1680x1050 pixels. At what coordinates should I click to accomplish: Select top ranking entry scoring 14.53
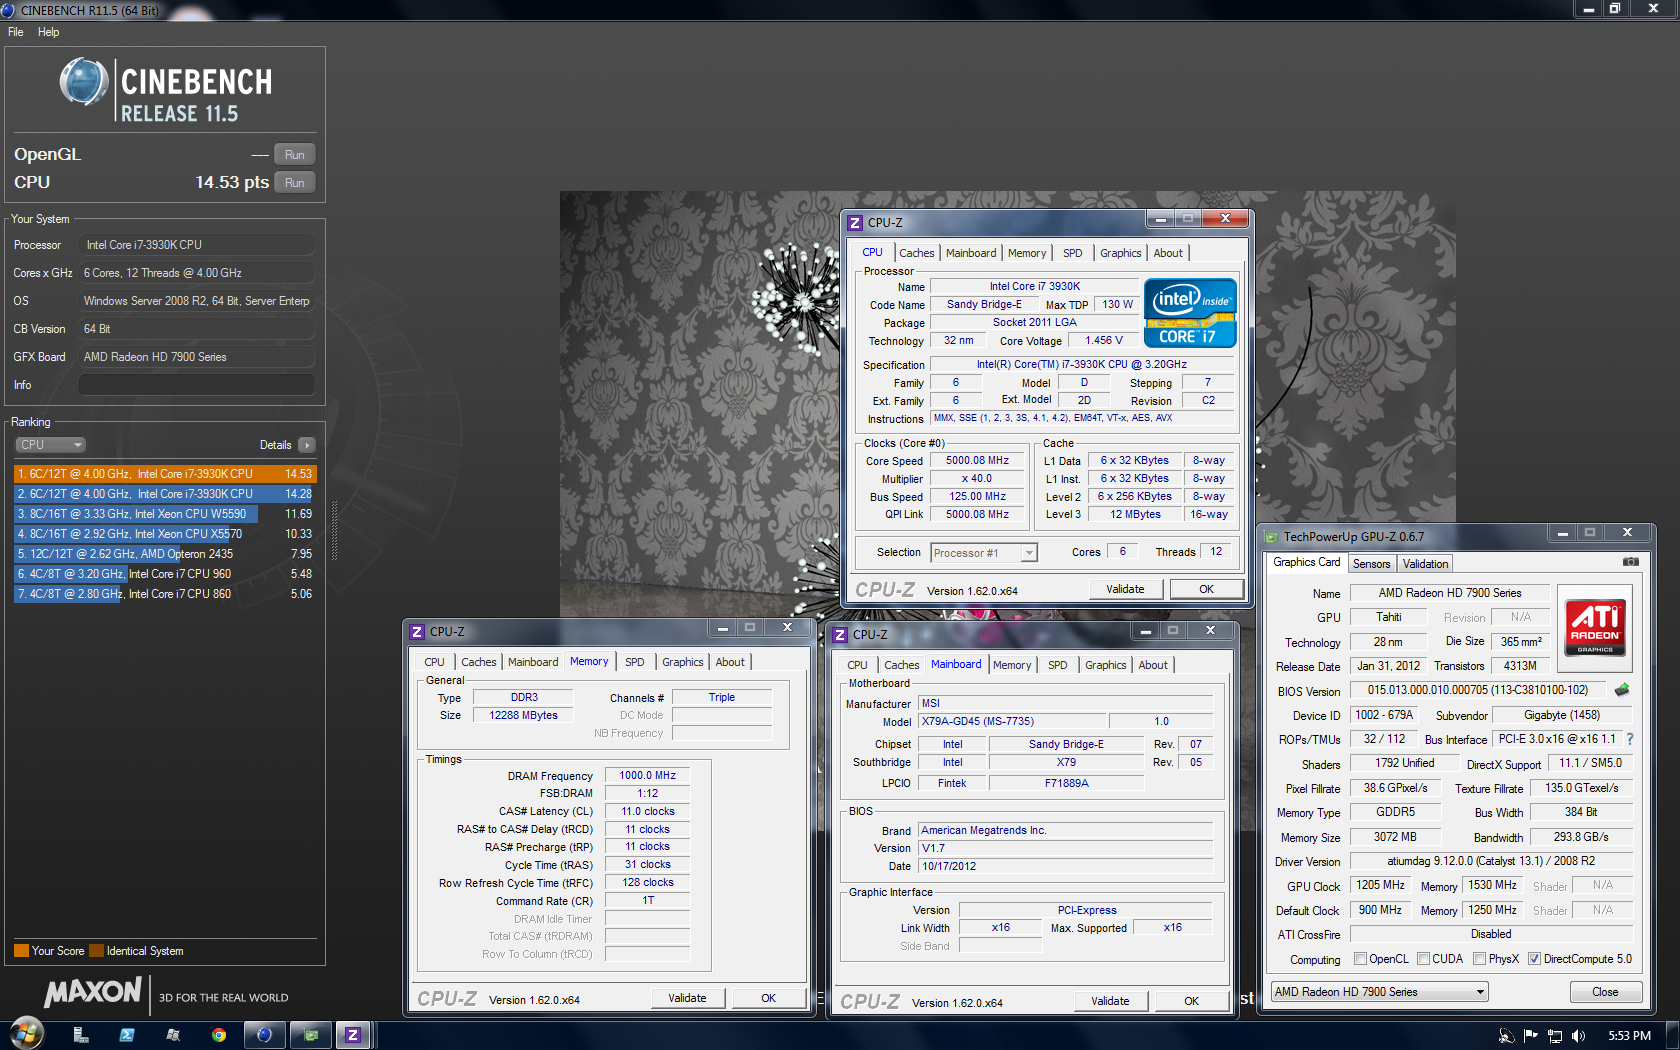click(165, 474)
